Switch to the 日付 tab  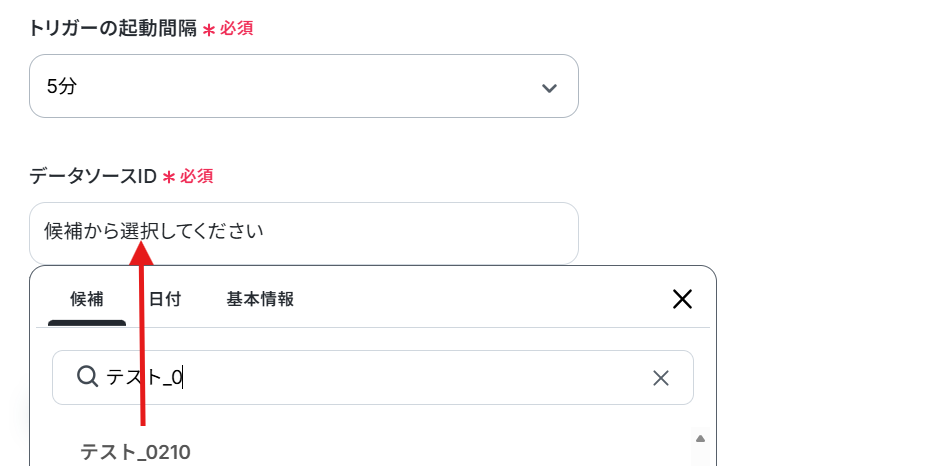[x=165, y=299]
